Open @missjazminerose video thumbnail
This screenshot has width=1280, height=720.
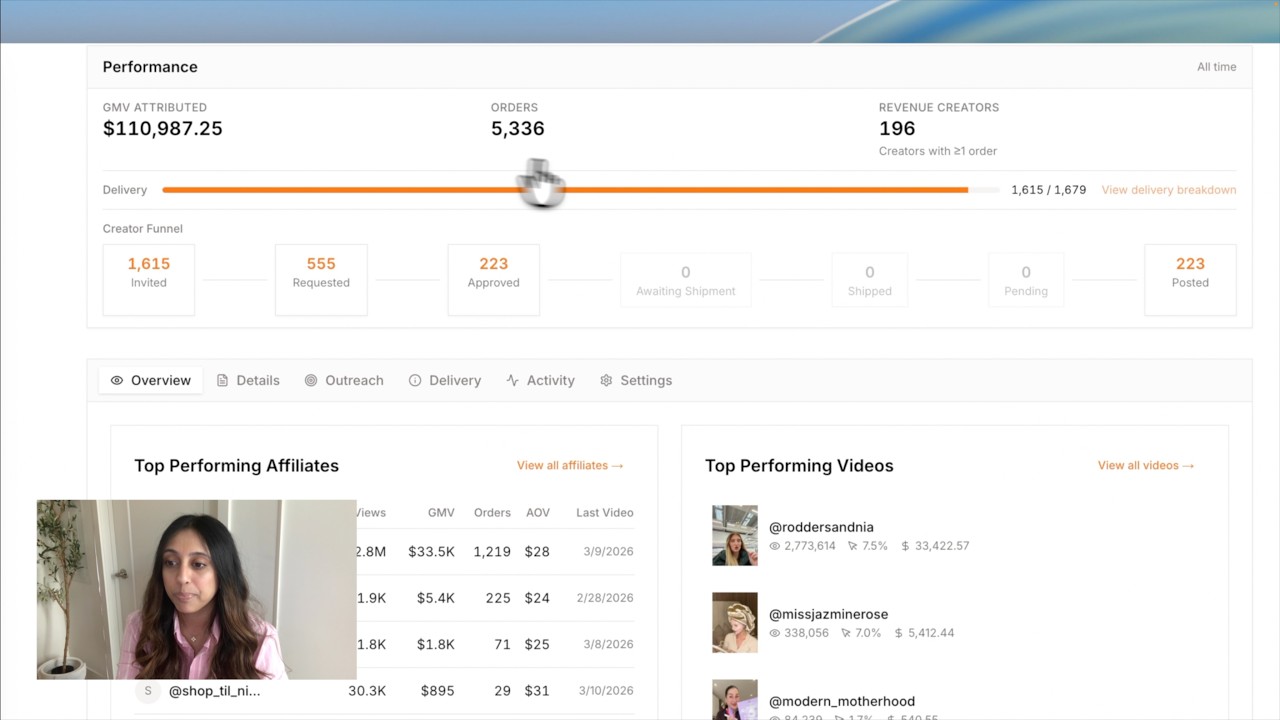click(735, 622)
